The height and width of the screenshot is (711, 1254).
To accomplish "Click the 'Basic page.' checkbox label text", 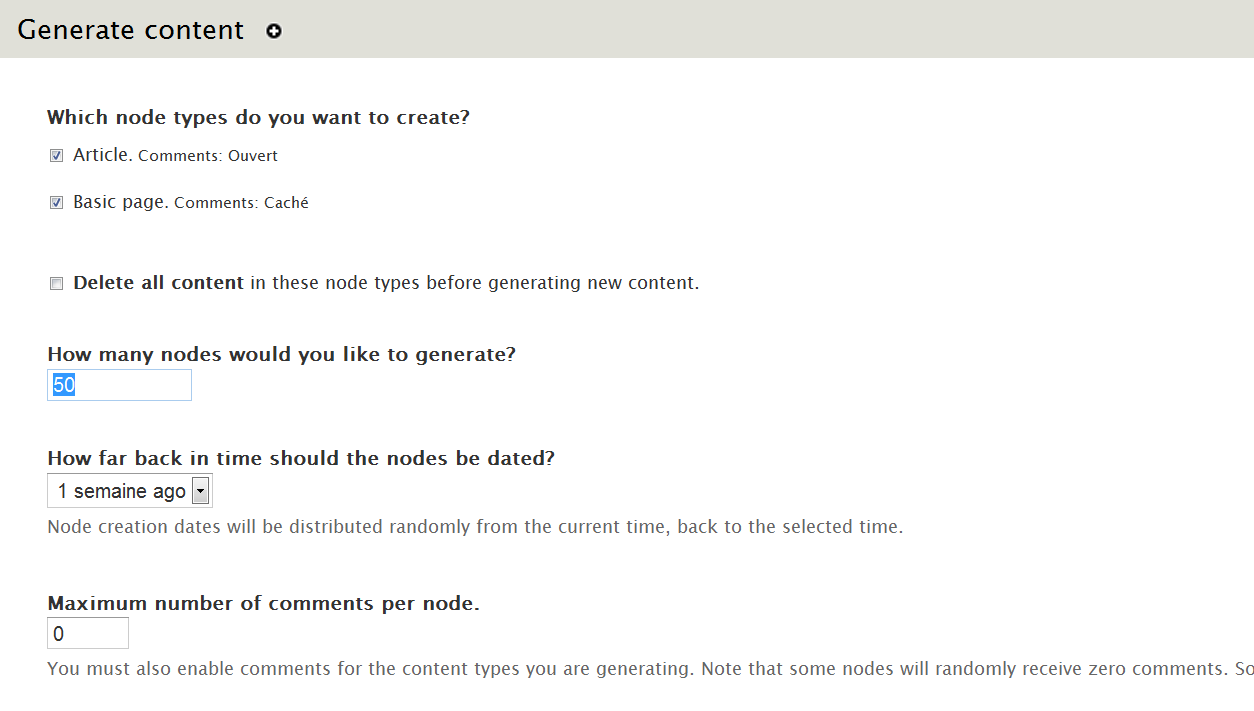I will pyautogui.click(x=120, y=202).
